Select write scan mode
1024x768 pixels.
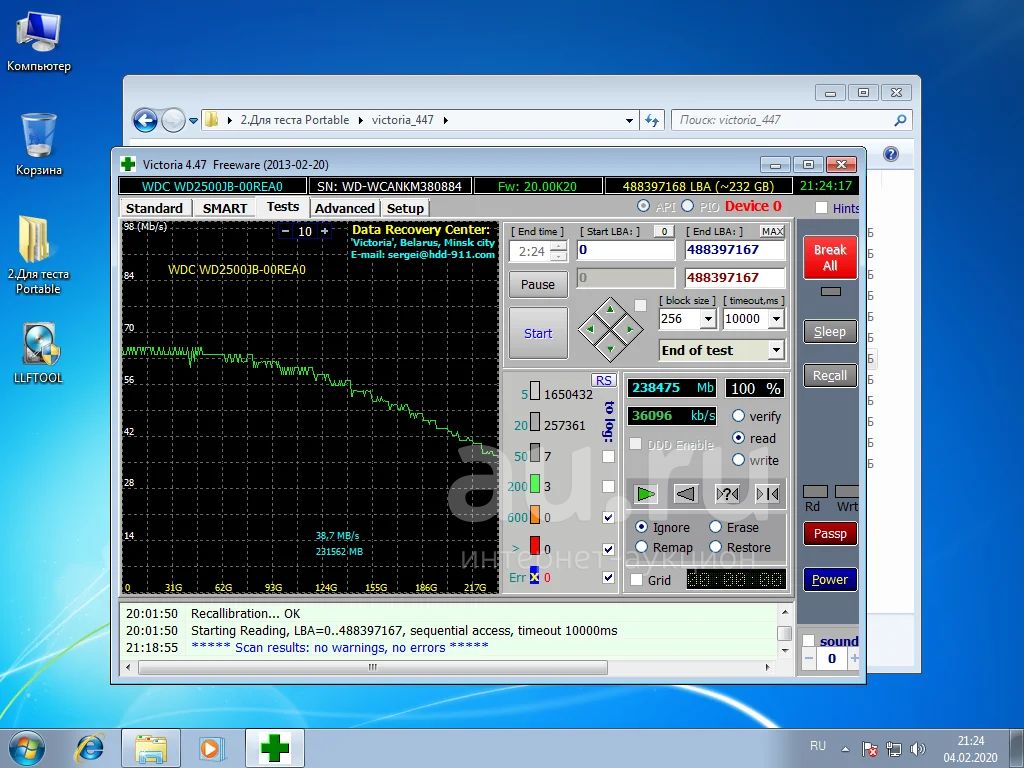pyautogui.click(x=738, y=460)
